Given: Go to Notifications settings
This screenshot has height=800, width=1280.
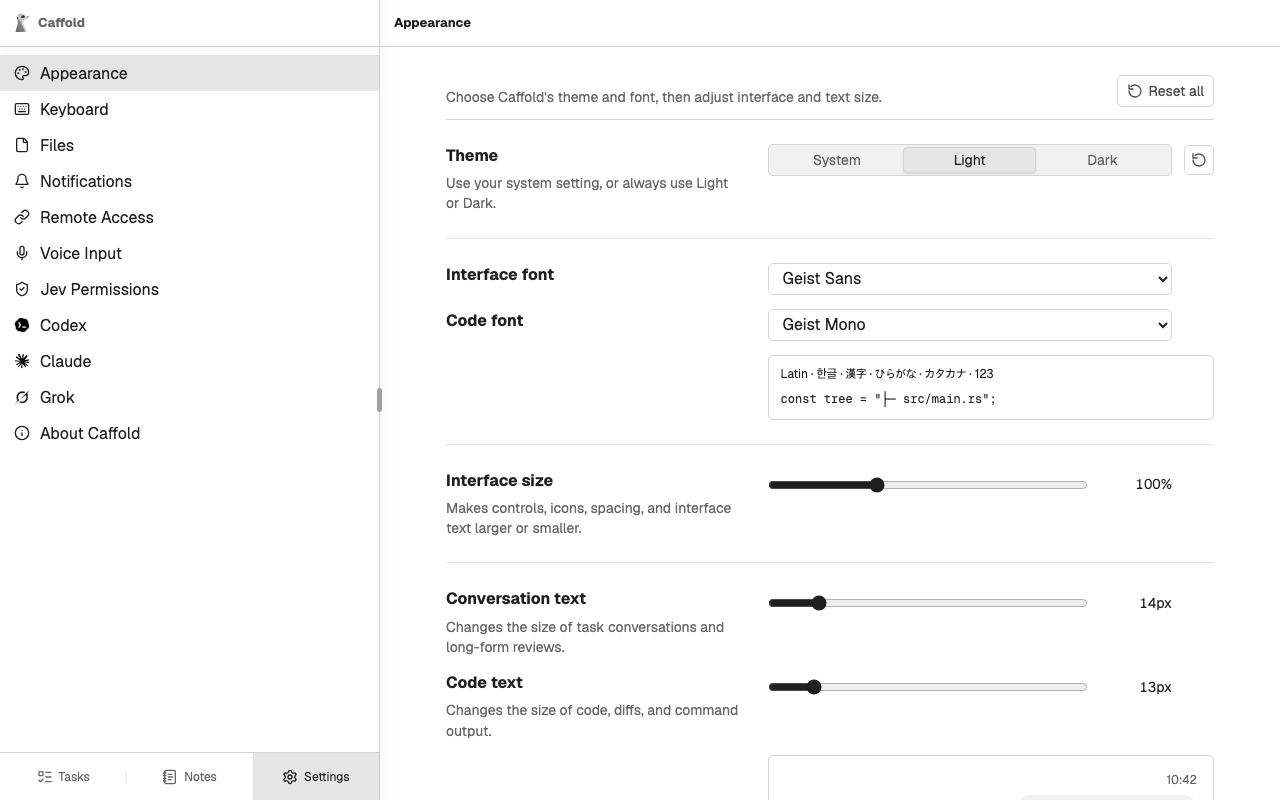Looking at the screenshot, I should tap(189, 181).
